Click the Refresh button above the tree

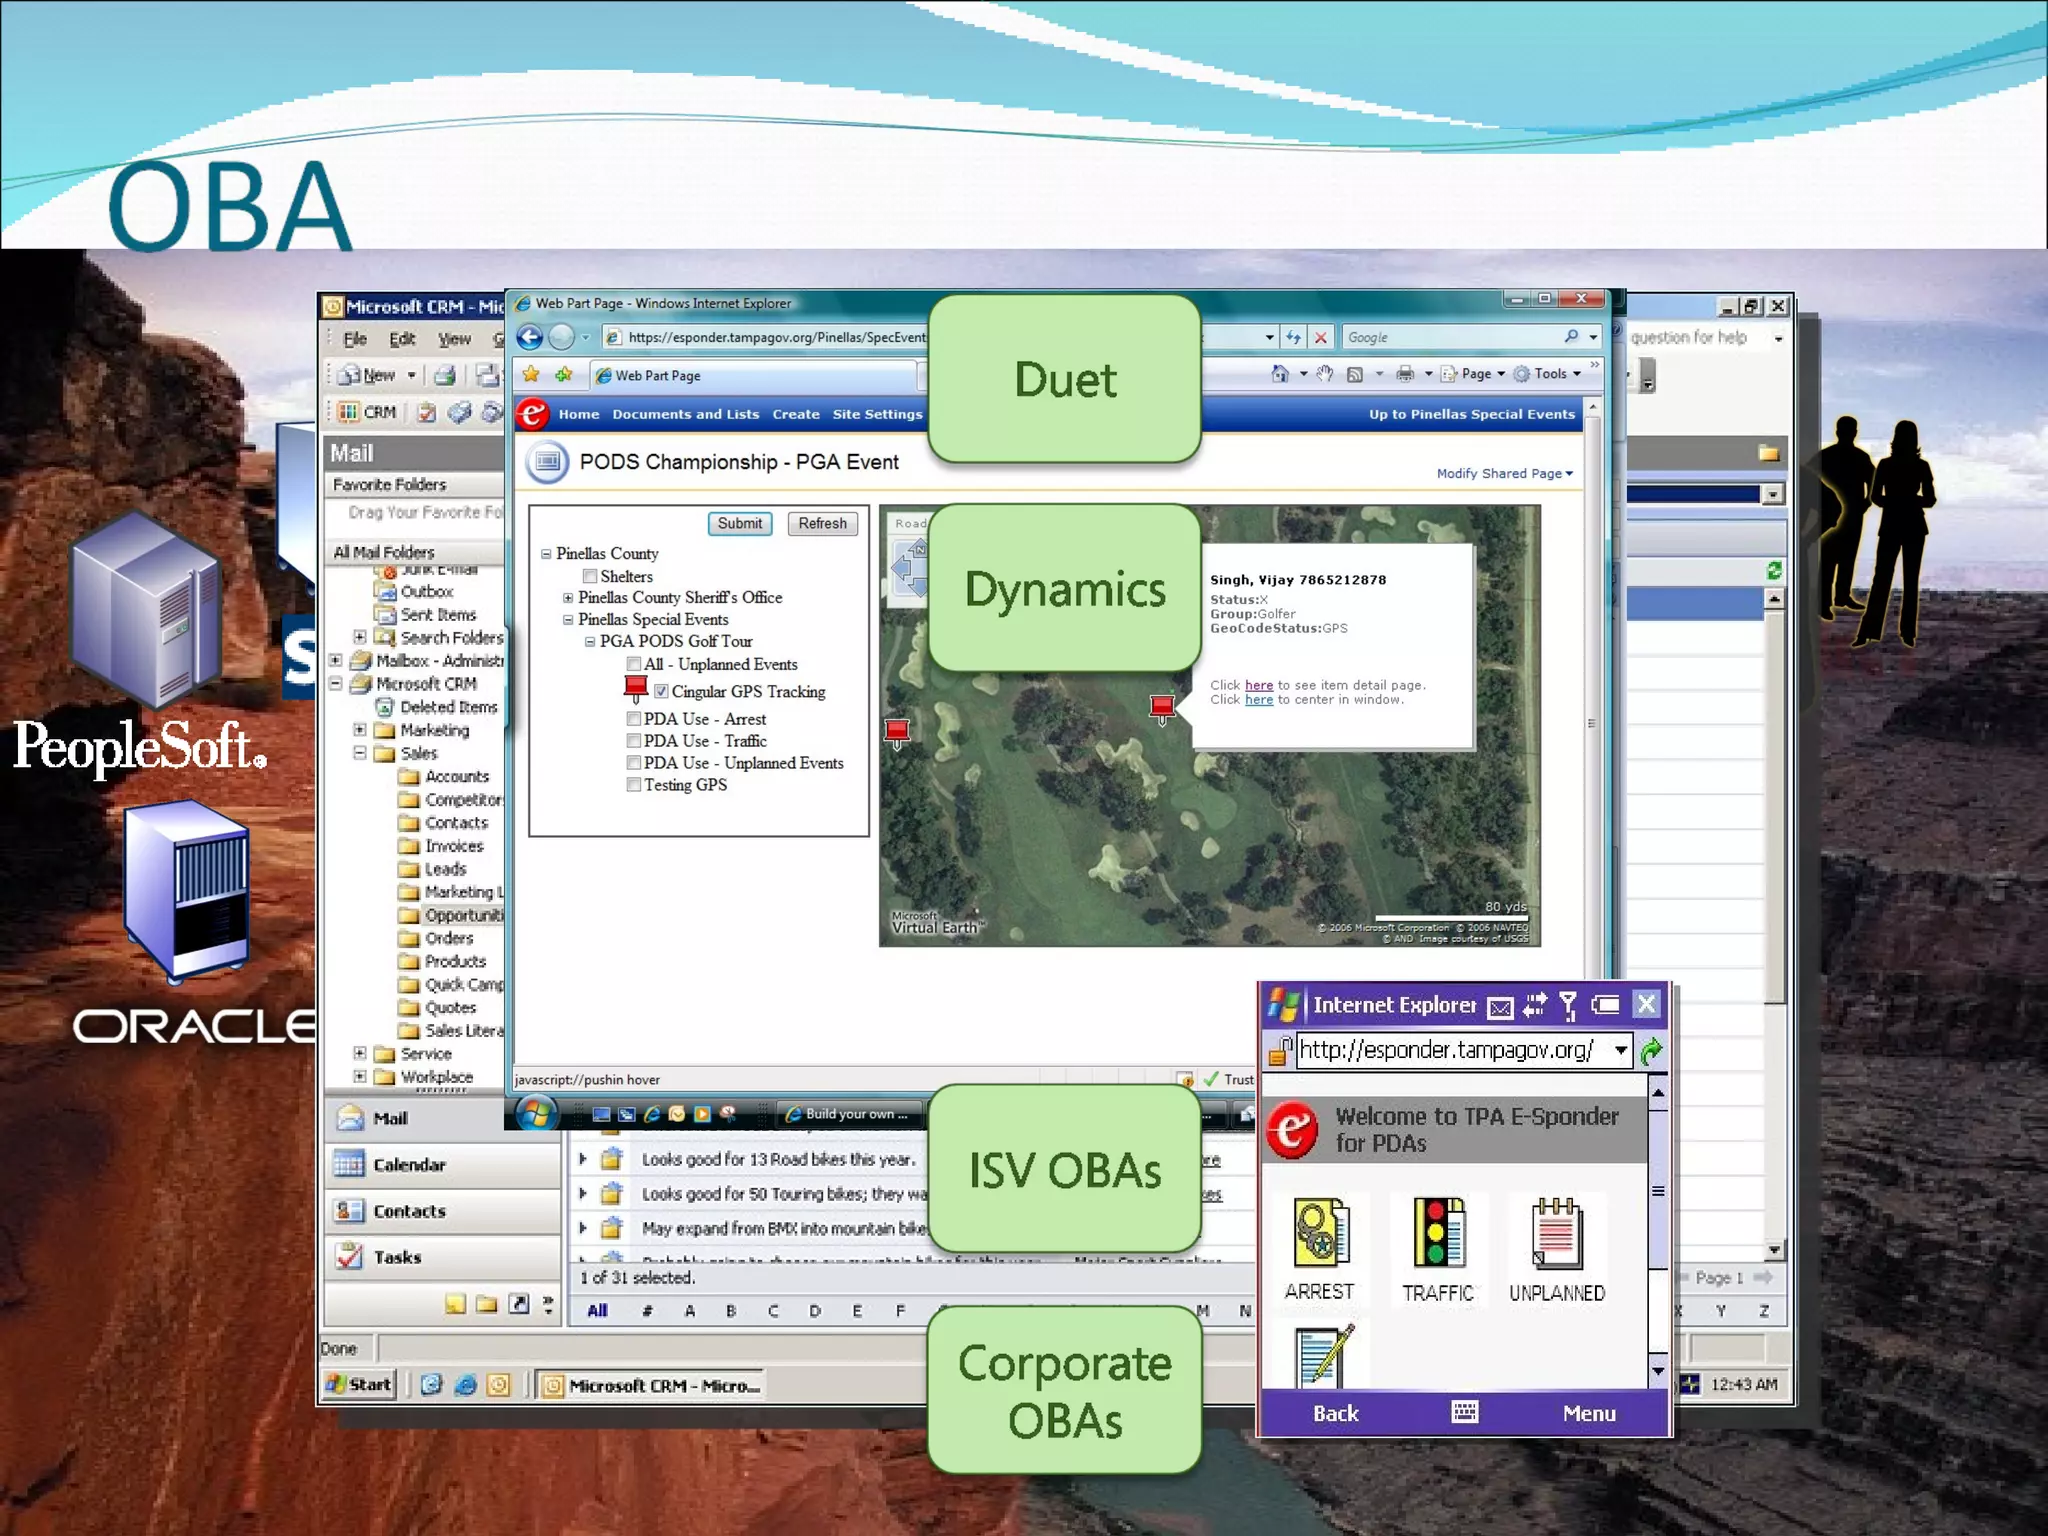(822, 523)
